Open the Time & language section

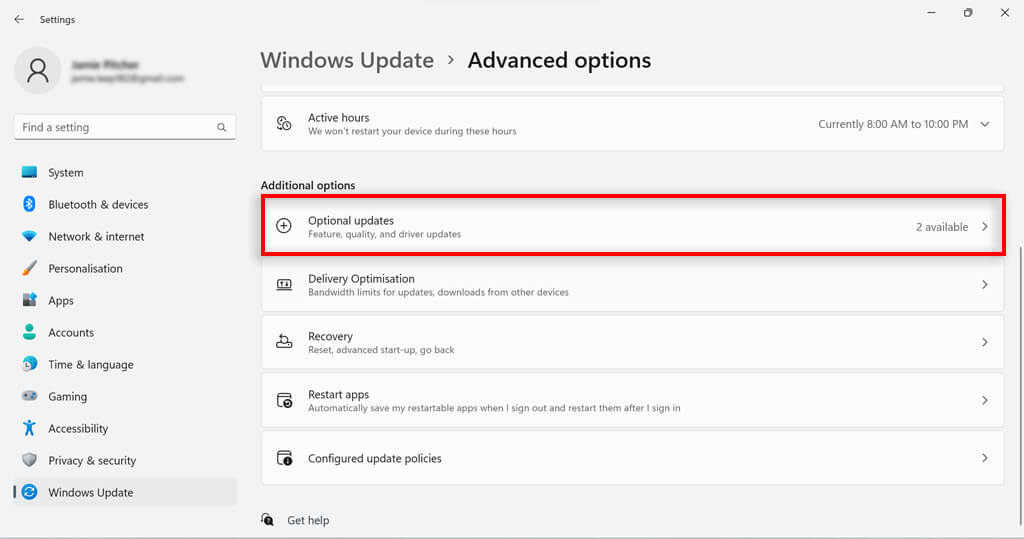(90, 365)
